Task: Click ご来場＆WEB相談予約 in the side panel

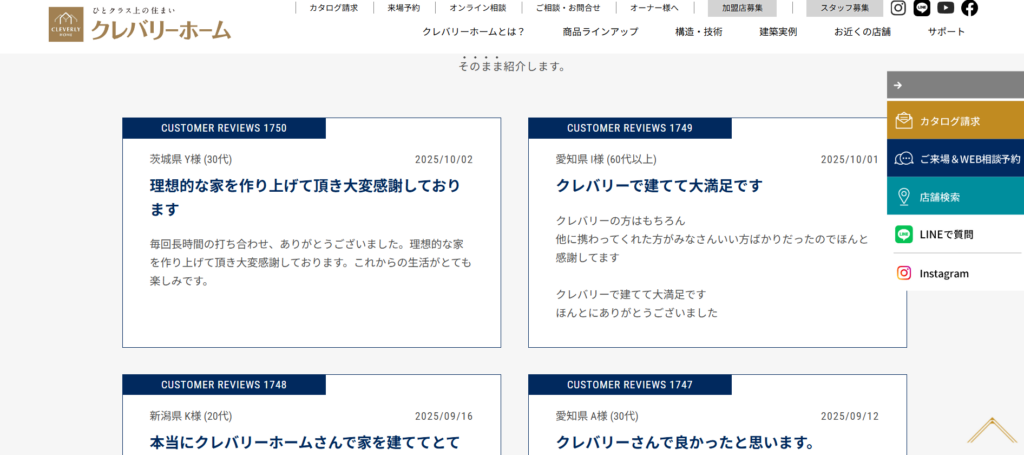Action: 954,159
